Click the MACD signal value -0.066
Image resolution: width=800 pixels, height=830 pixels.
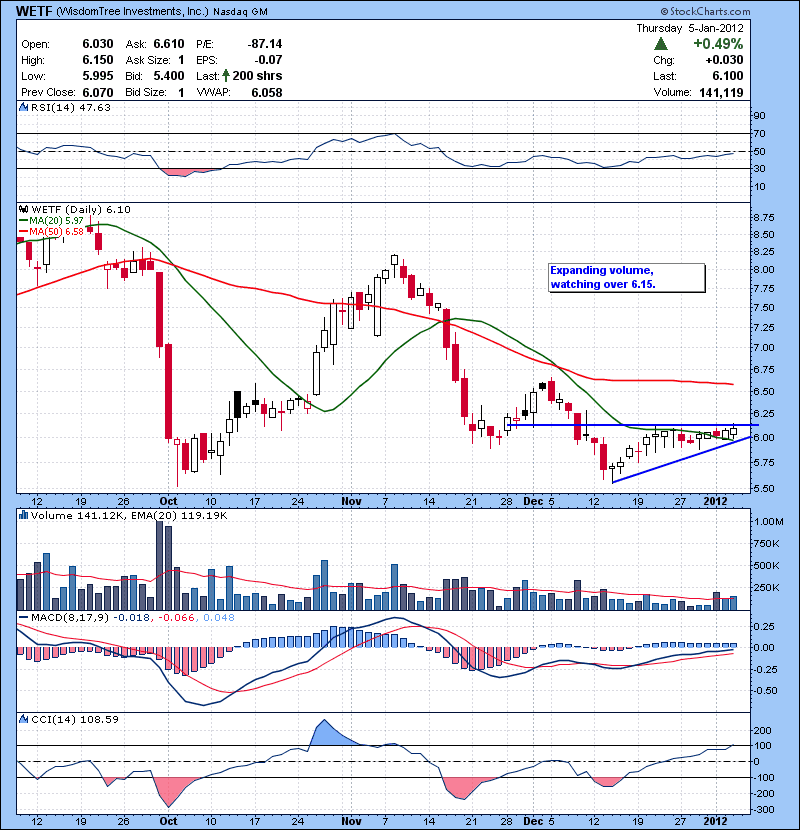(177, 617)
